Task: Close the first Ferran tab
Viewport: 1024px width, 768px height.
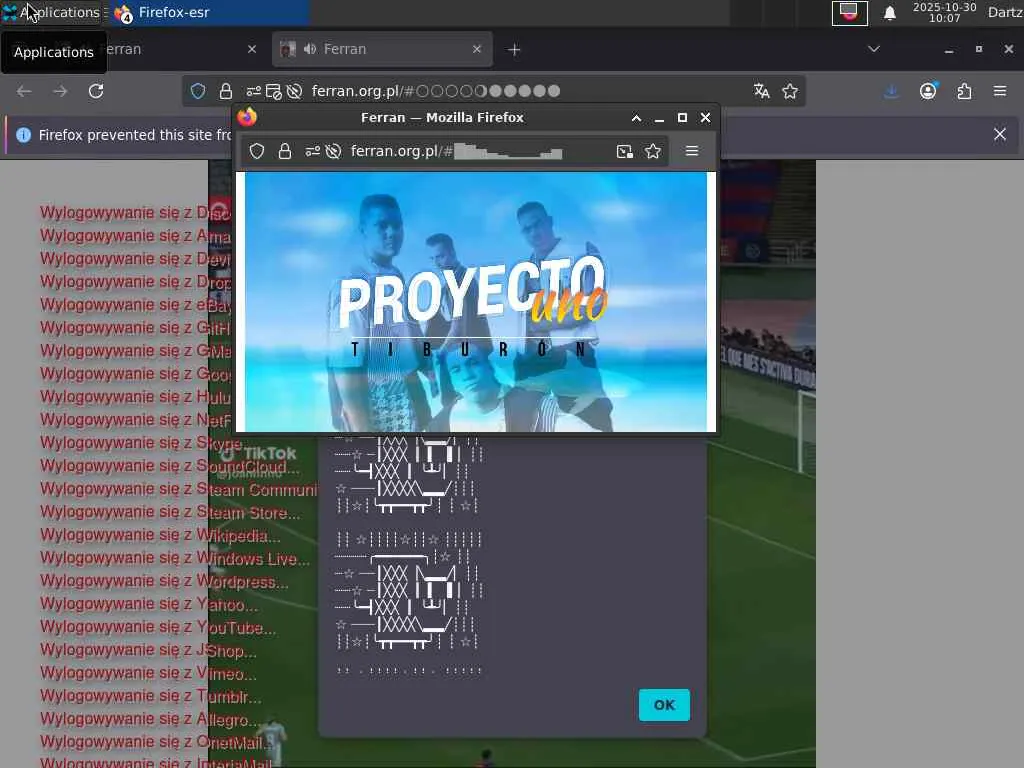Action: point(252,49)
